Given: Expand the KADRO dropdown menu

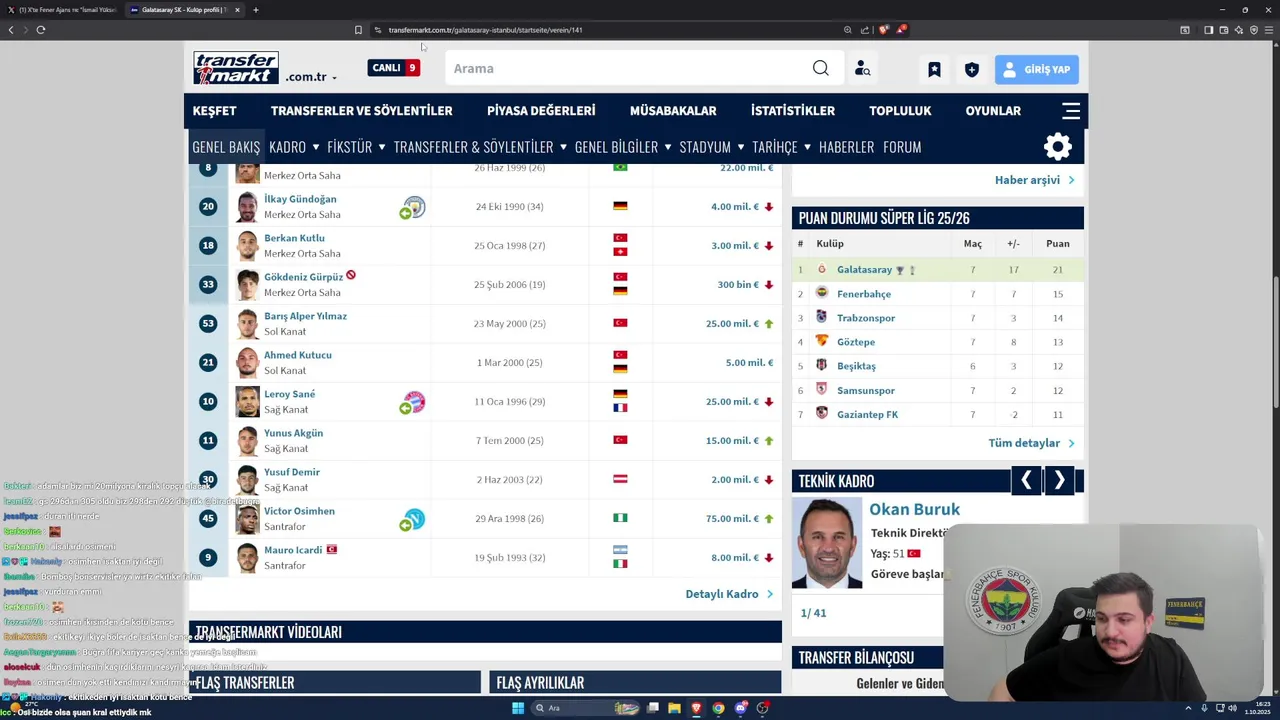Looking at the screenshot, I should click(315, 147).
